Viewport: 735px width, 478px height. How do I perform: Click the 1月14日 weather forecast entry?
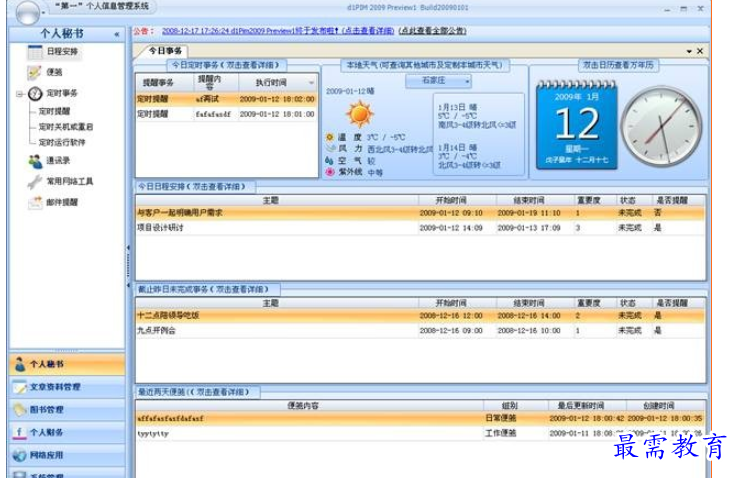pyautogui.click(x=469, y=156)
